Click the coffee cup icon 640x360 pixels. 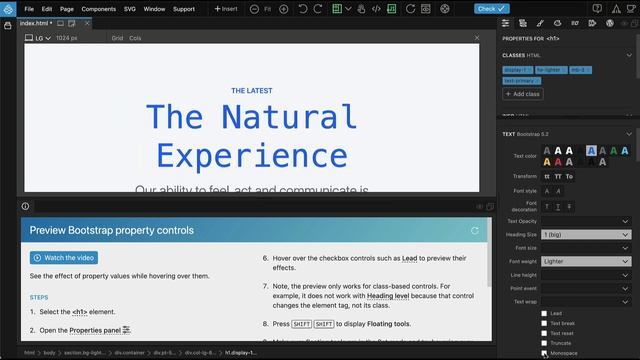pos(631,9)
